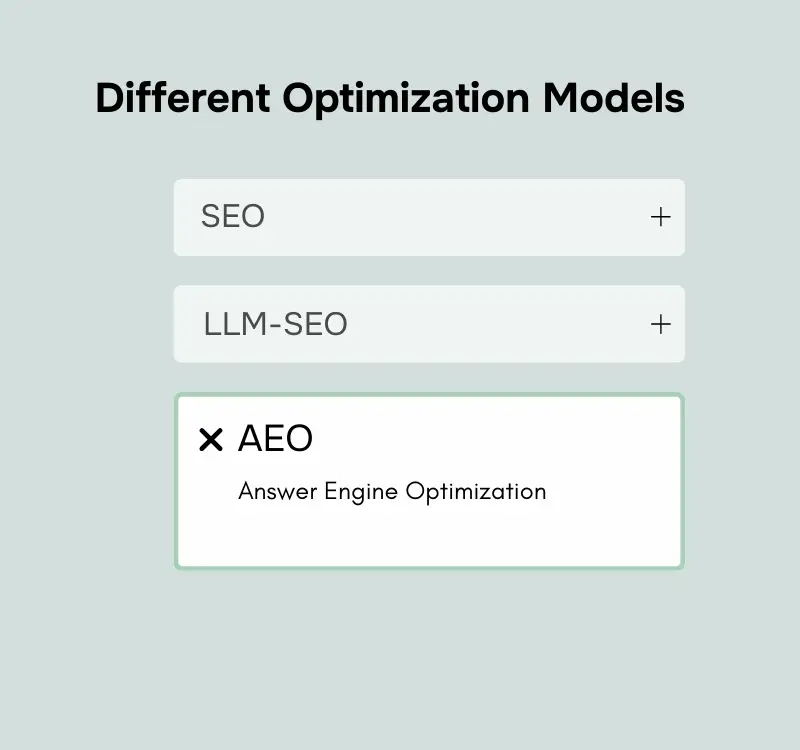Click the Answer Engine Optimization description

[x=392, y=492]
